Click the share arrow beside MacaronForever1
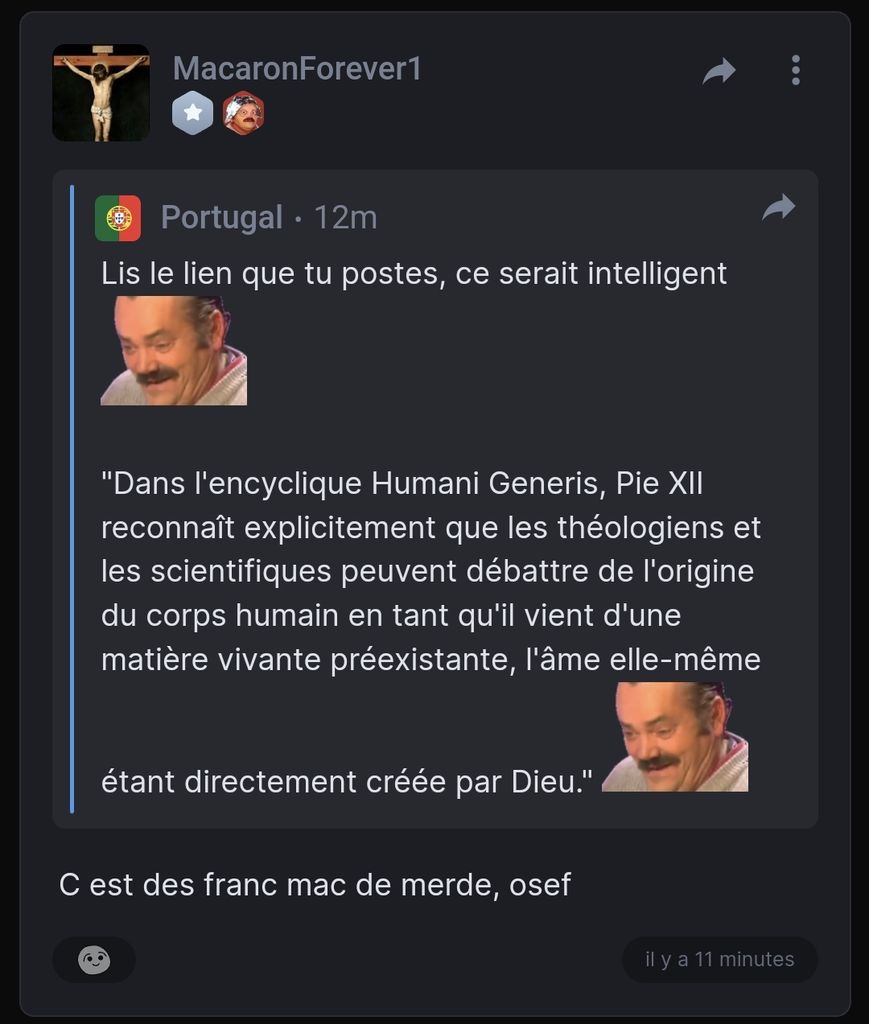 pyautogui.click(x=719, y=71)
